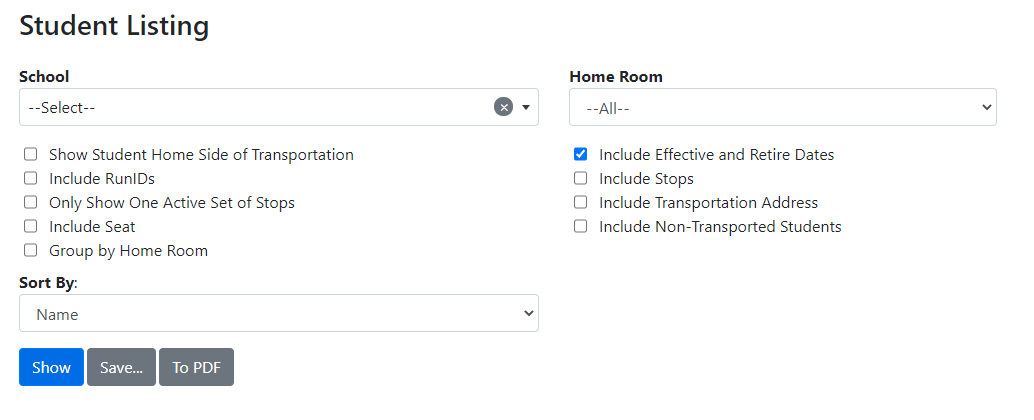Viewport: 1034px width, 420px height.
Task: Export the listing with To PDF
Action: pos(196,367)
